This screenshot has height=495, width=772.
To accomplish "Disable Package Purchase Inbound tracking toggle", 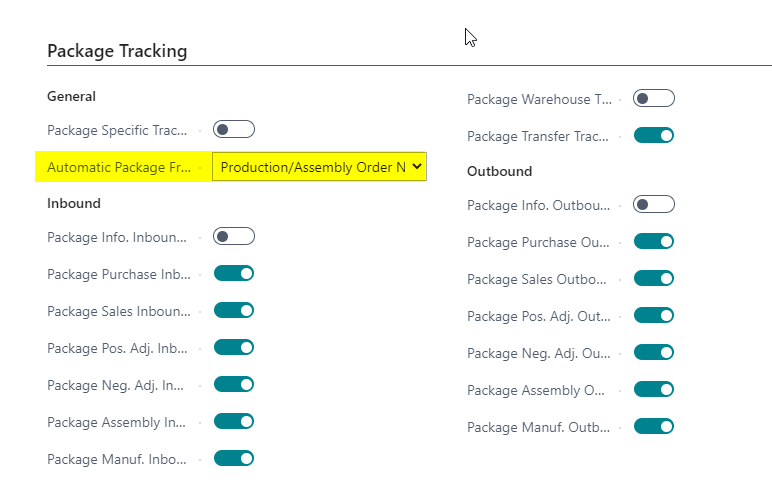I will pos(234,274).
